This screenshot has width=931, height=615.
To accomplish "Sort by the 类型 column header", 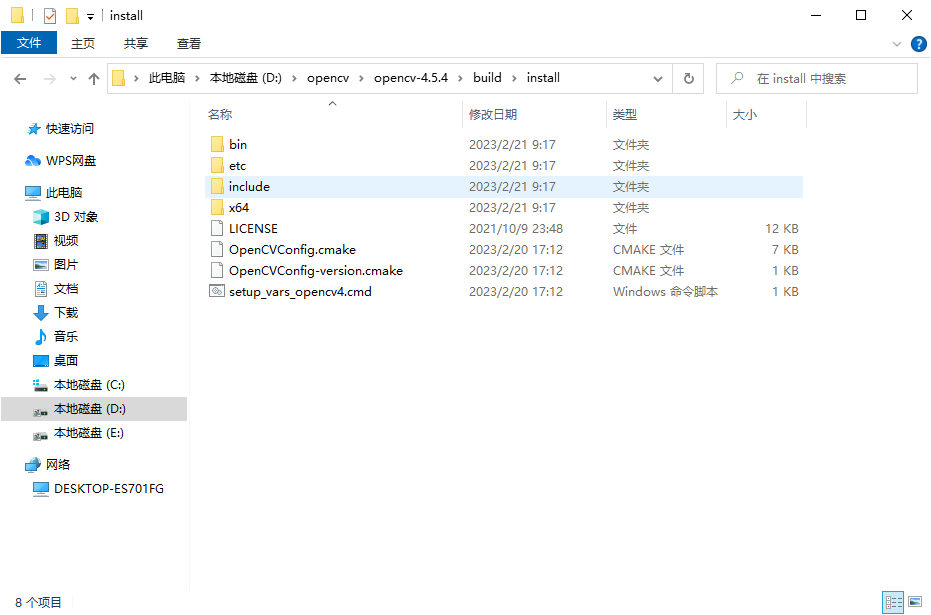I will click(625, 115).
